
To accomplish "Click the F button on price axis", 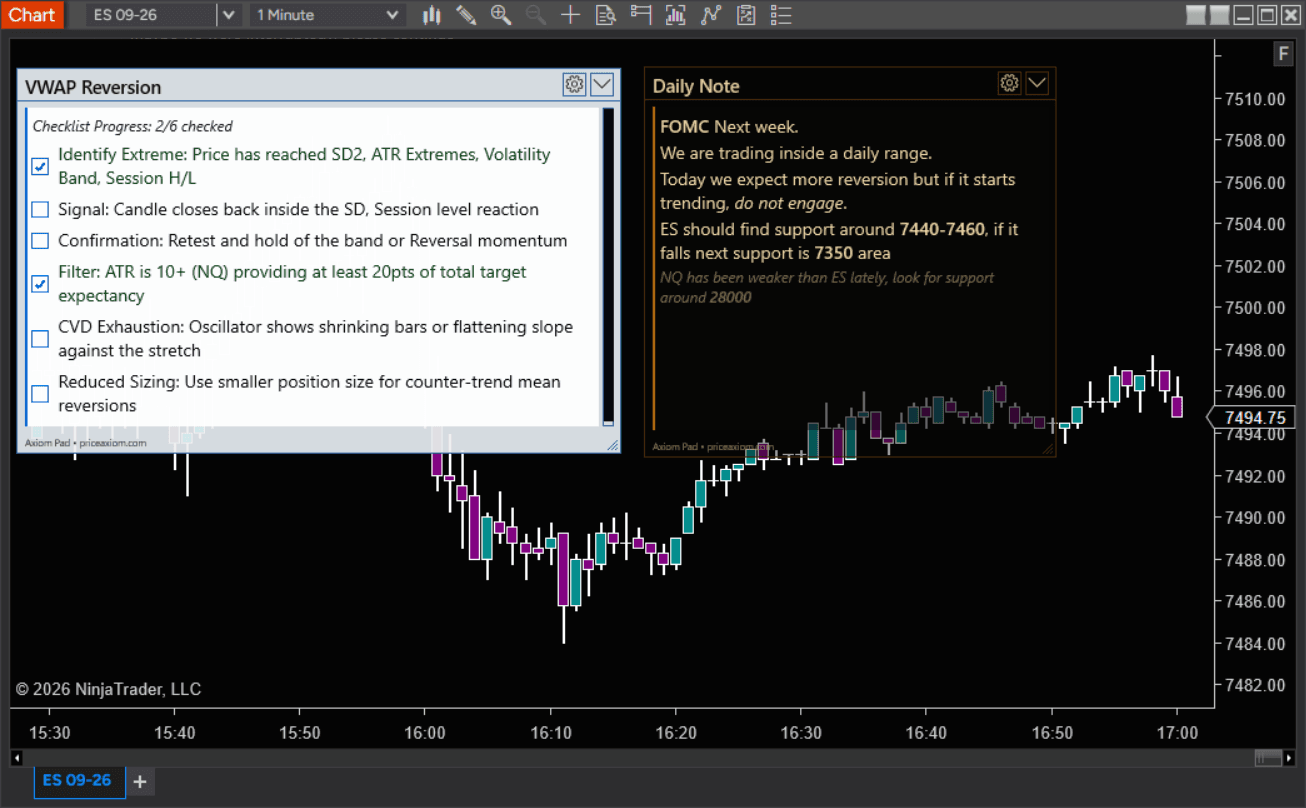I will 1282,54.
